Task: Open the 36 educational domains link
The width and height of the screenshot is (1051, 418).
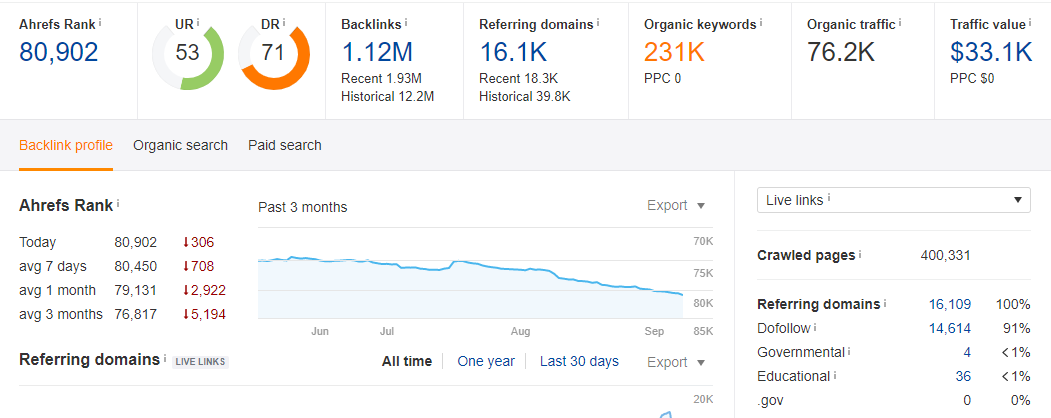Action: click(963, 376)
